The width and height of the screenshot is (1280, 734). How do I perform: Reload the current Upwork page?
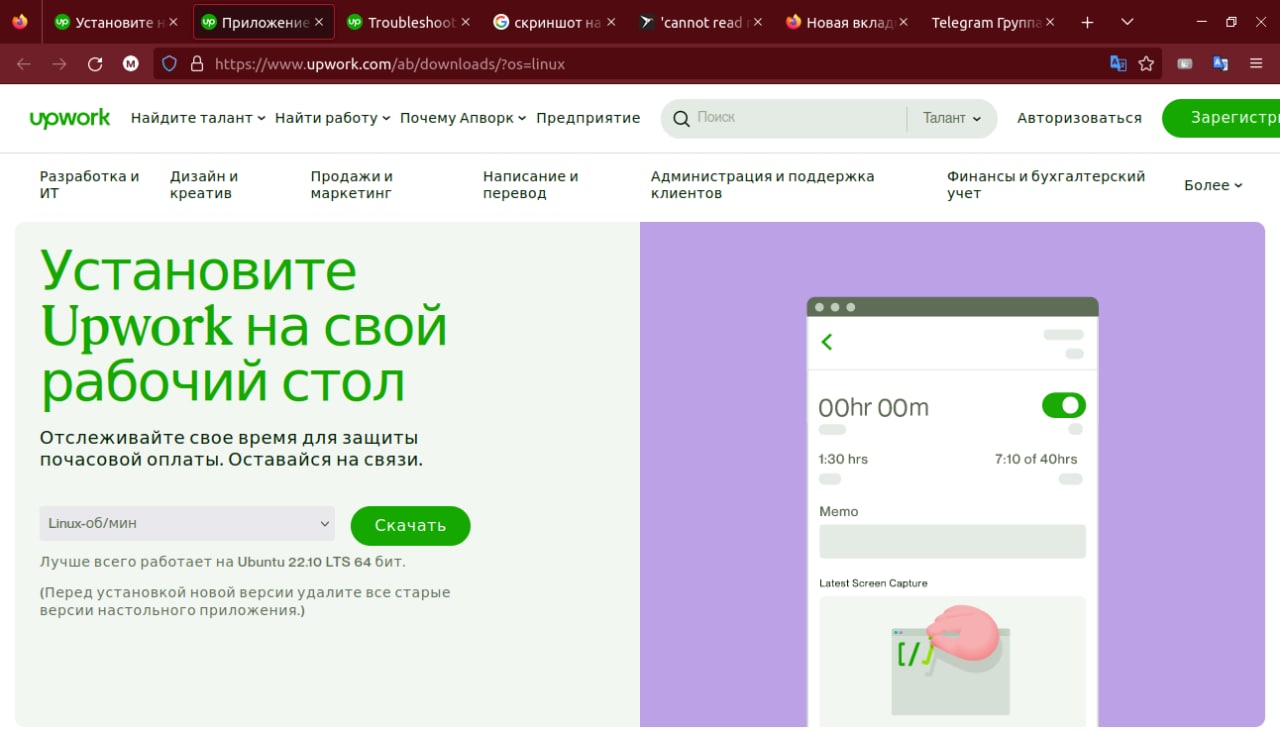click(95, 64)
